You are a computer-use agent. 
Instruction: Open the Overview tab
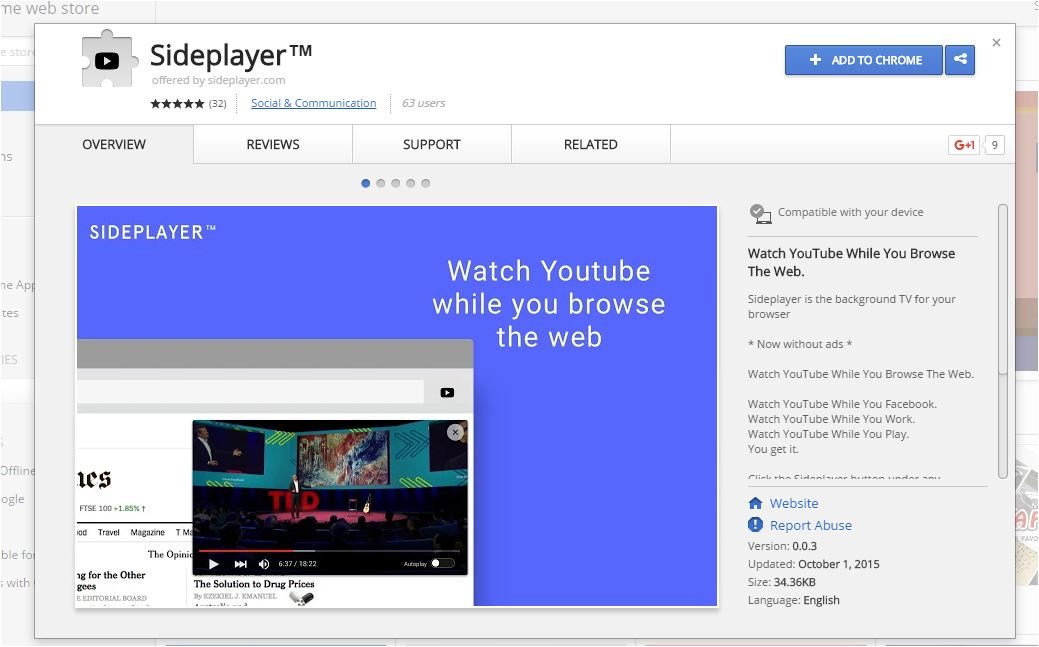click(x=114, y=145)
